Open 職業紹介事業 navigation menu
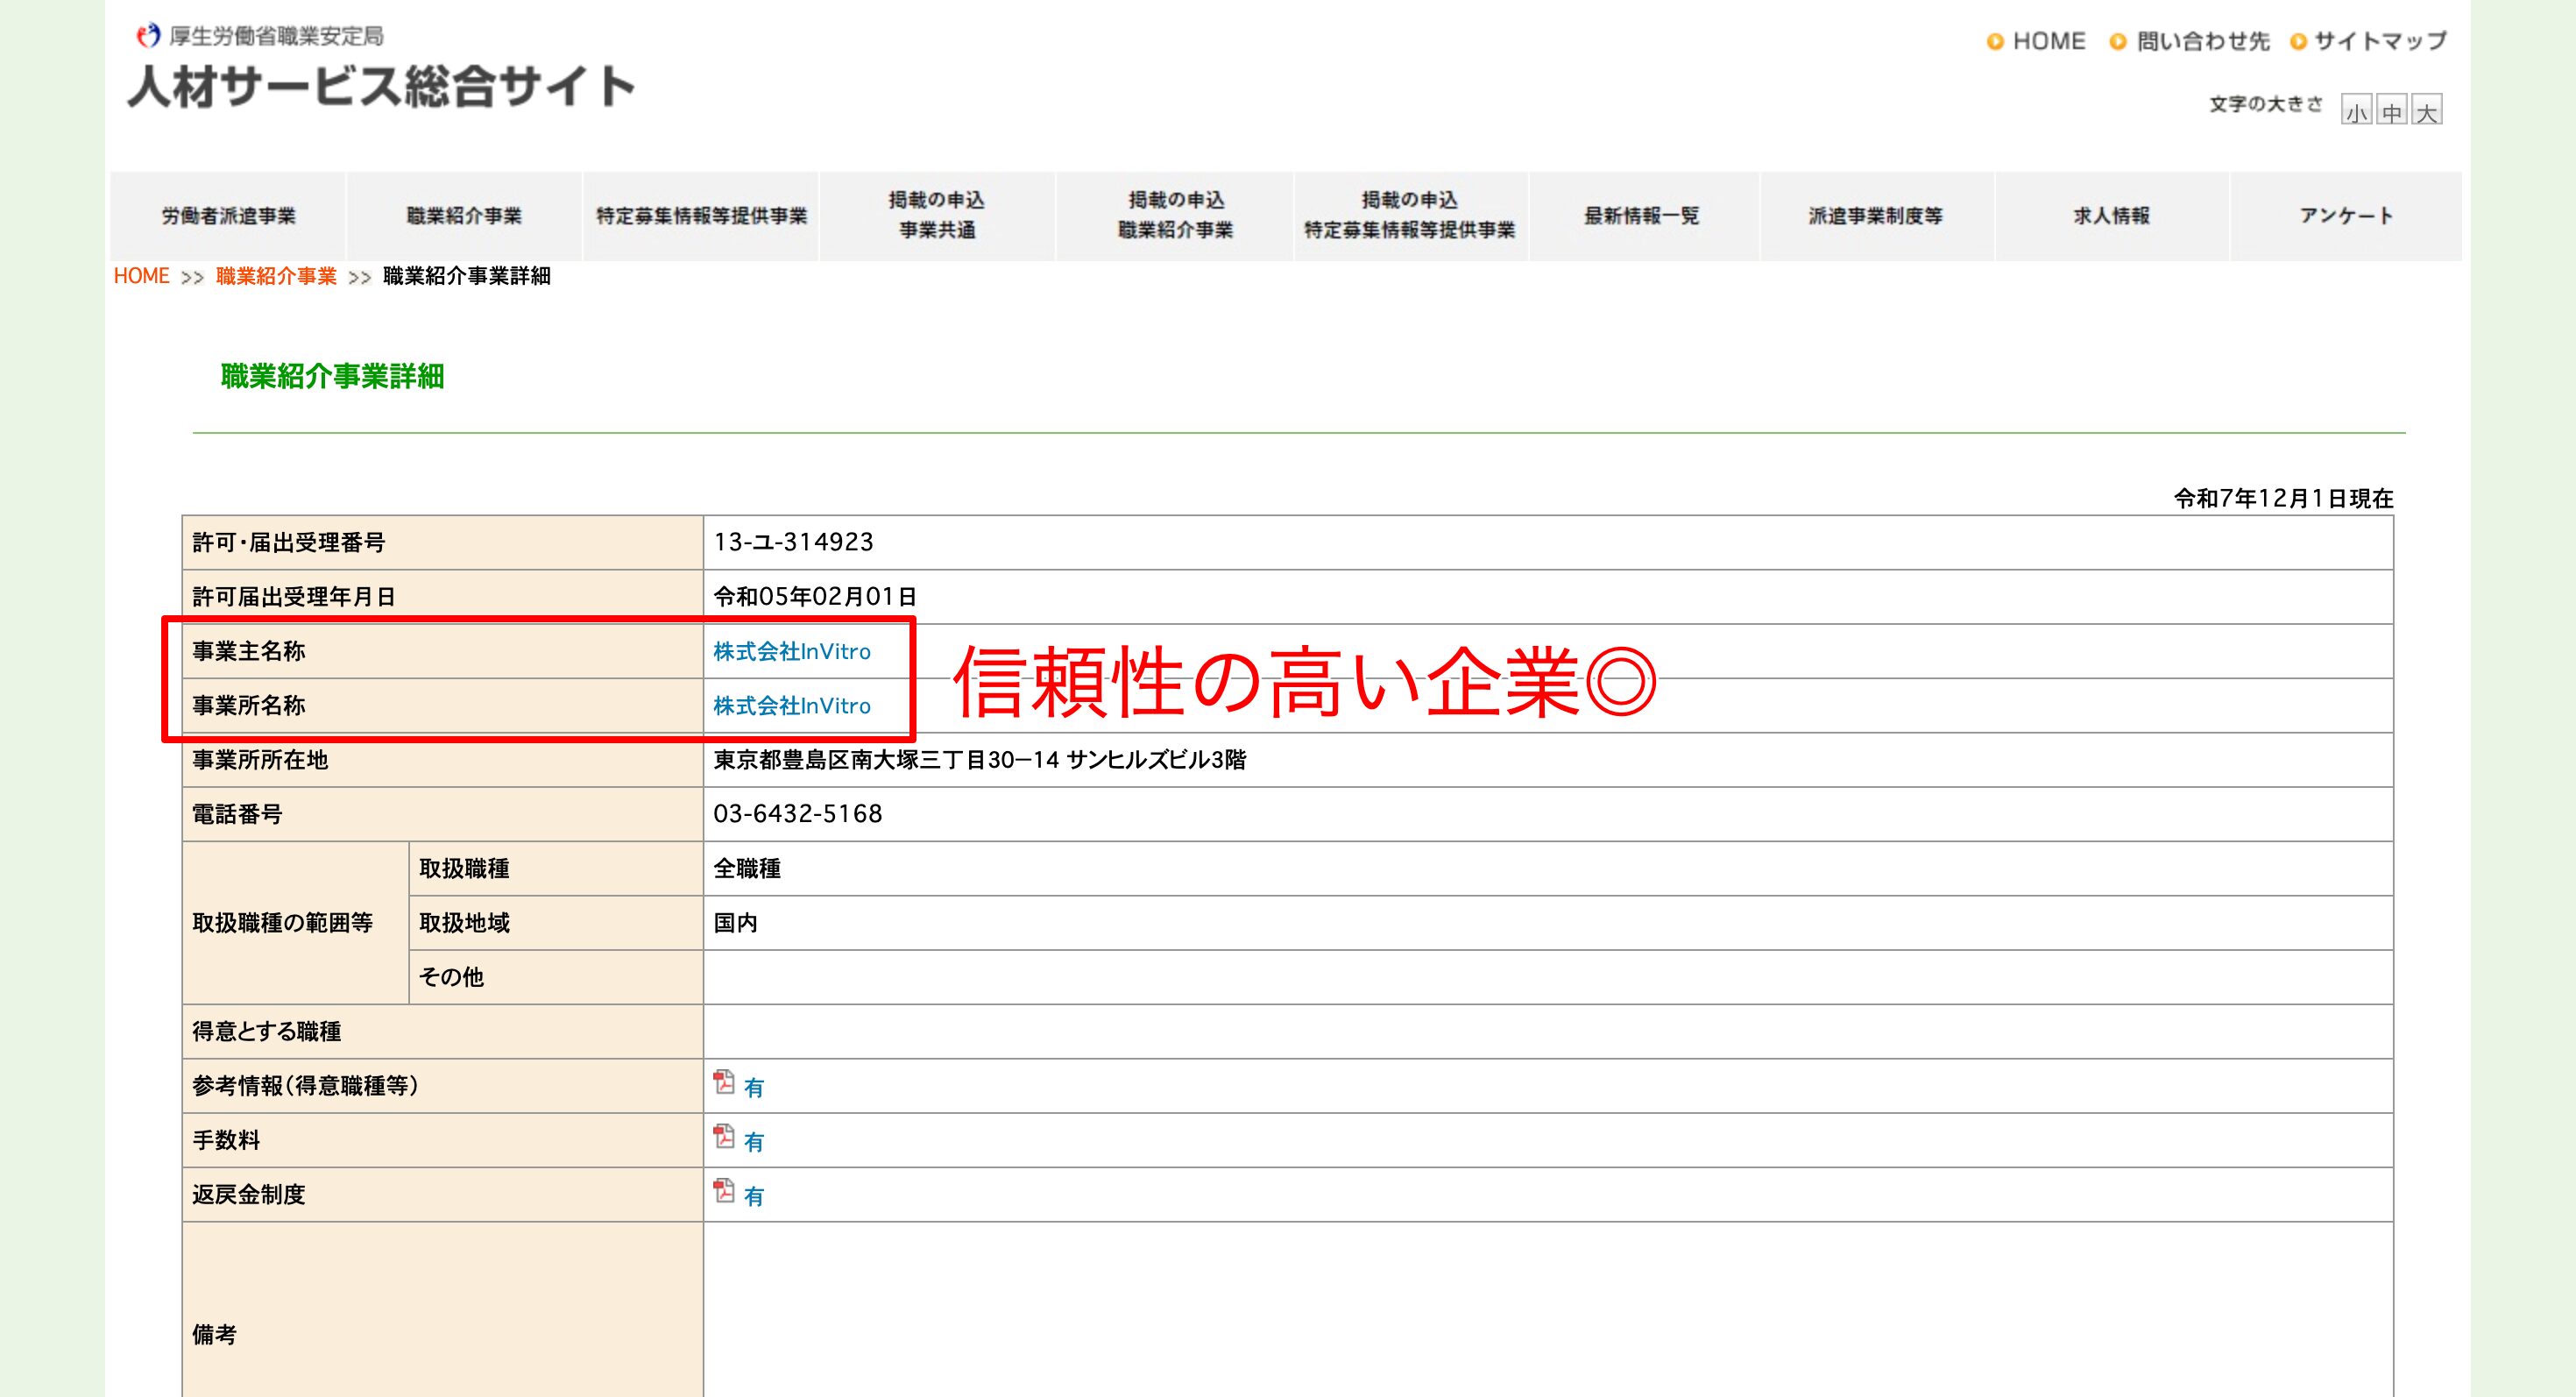2576x1397 pixels. click(x=464, y=216)
